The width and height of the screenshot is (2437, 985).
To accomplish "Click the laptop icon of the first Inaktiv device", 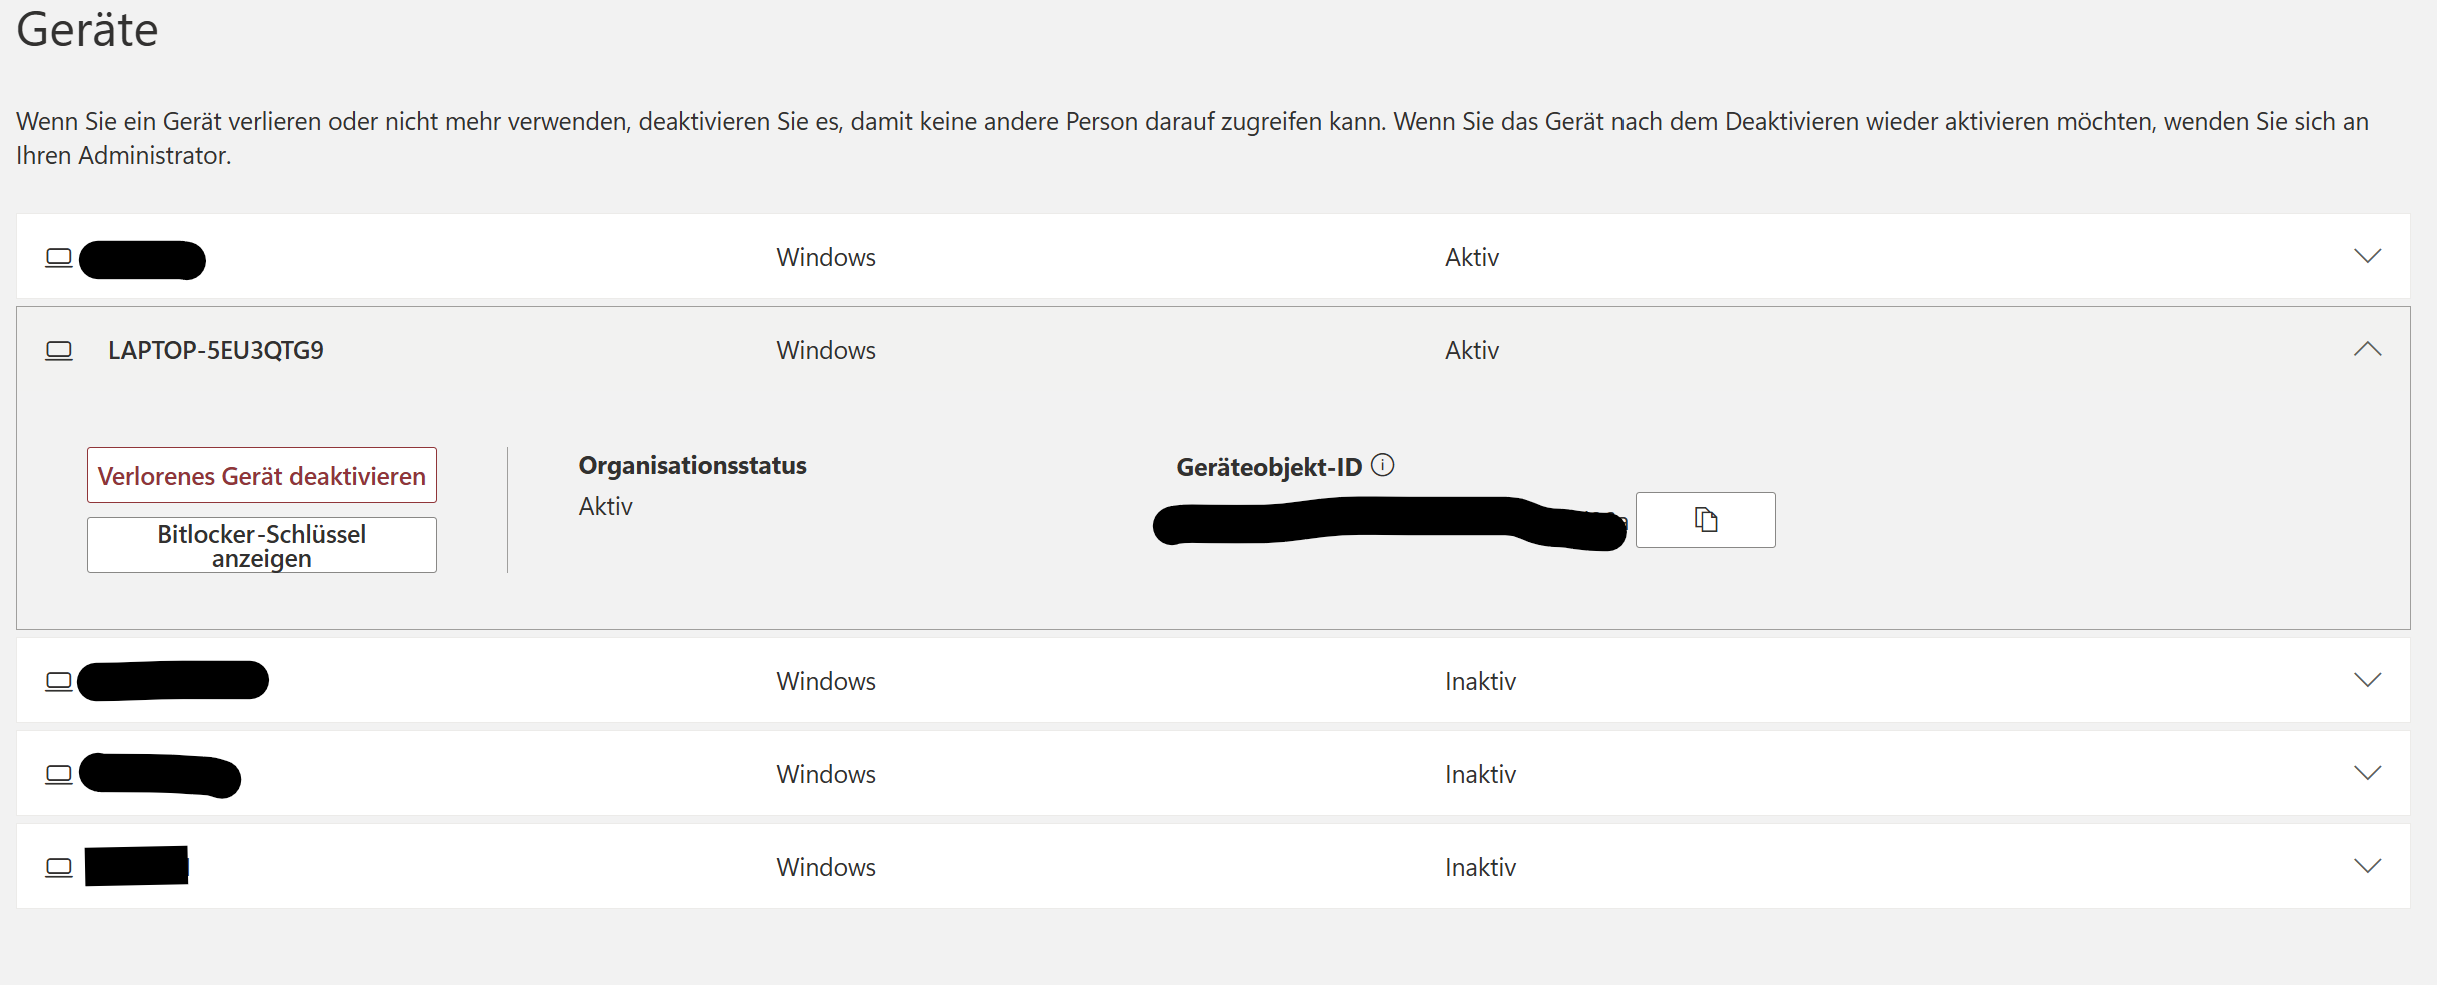I will coord(59,682).
